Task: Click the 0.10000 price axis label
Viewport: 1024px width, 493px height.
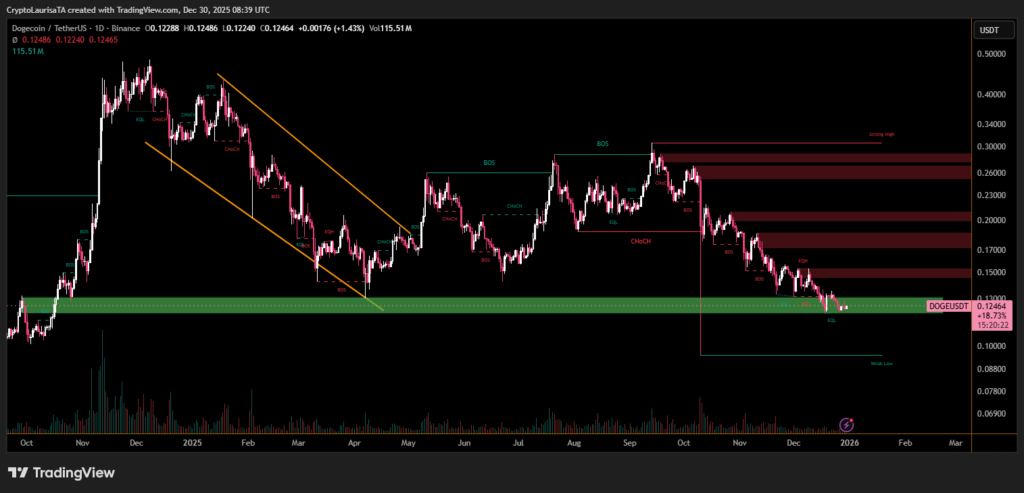Action: (991, 346)
